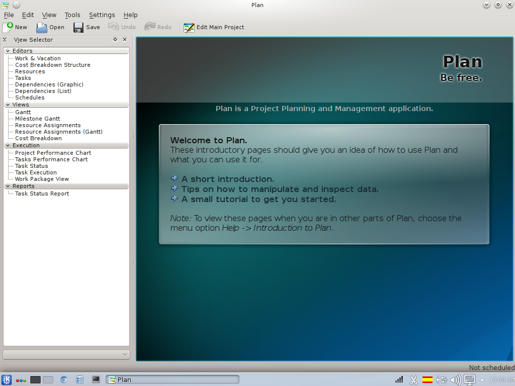
Task: Open Task Status Report
Action: click(42, 193)
